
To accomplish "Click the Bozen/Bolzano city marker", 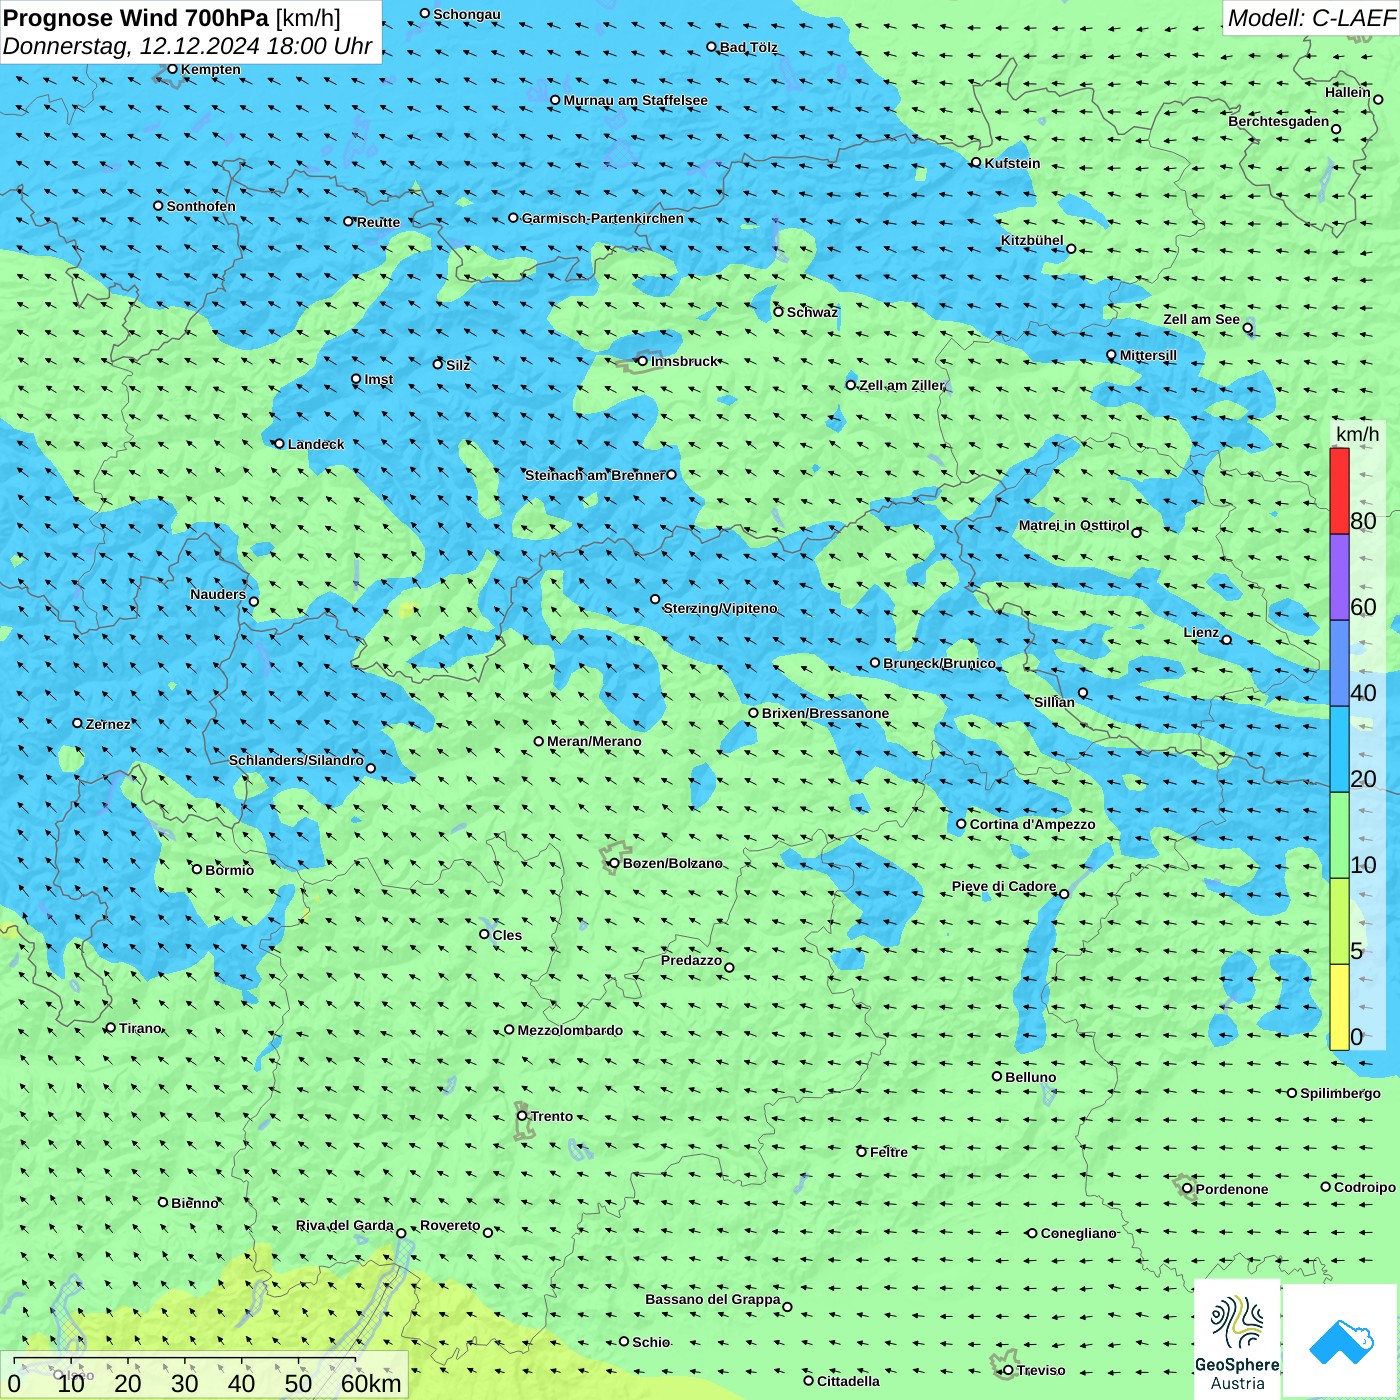I will [614, 863].
